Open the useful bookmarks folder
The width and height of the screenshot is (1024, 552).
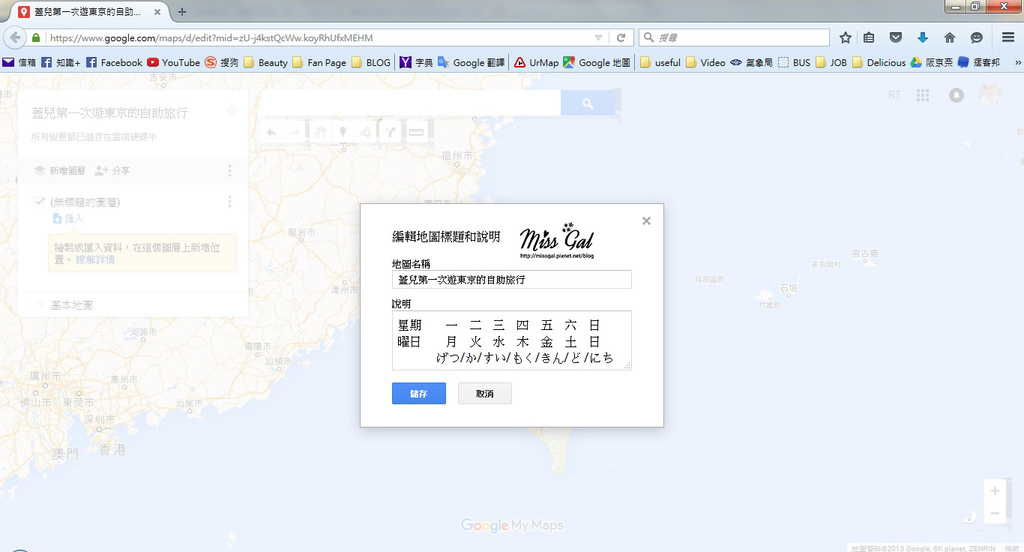coord(660,63)
